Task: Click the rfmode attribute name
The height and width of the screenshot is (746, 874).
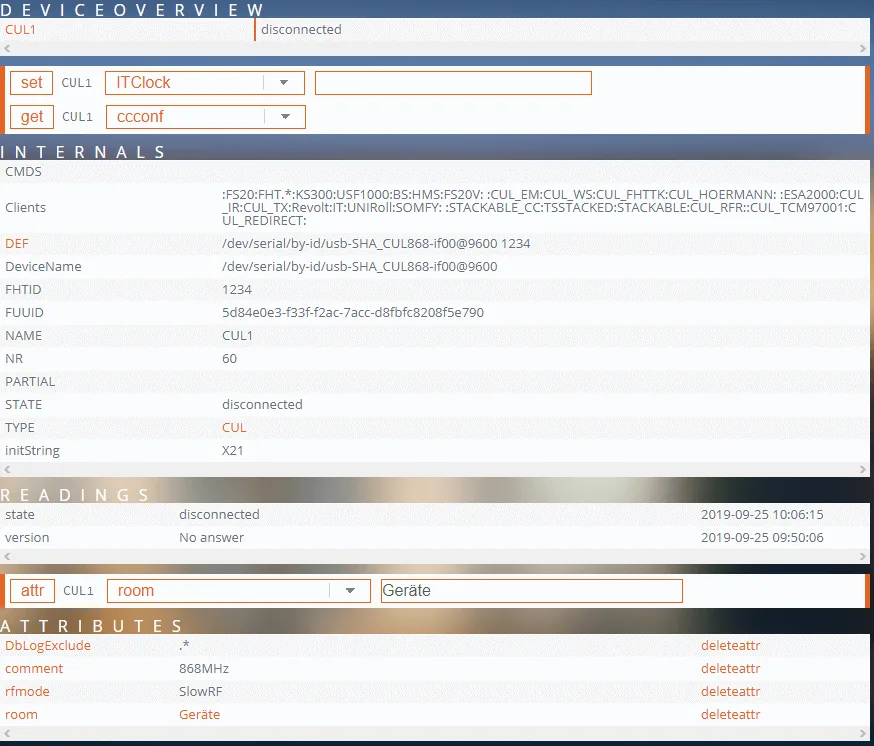Action: pyautogui.click(x=27, y=691)
